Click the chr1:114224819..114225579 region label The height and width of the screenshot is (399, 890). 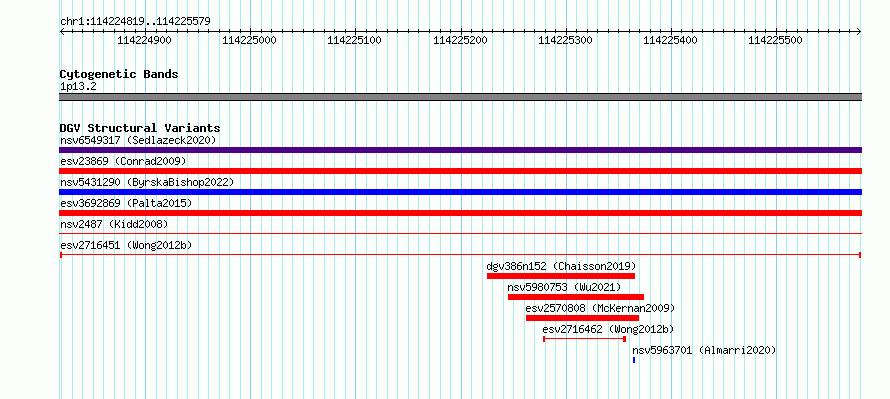click(x=135, y=21)
